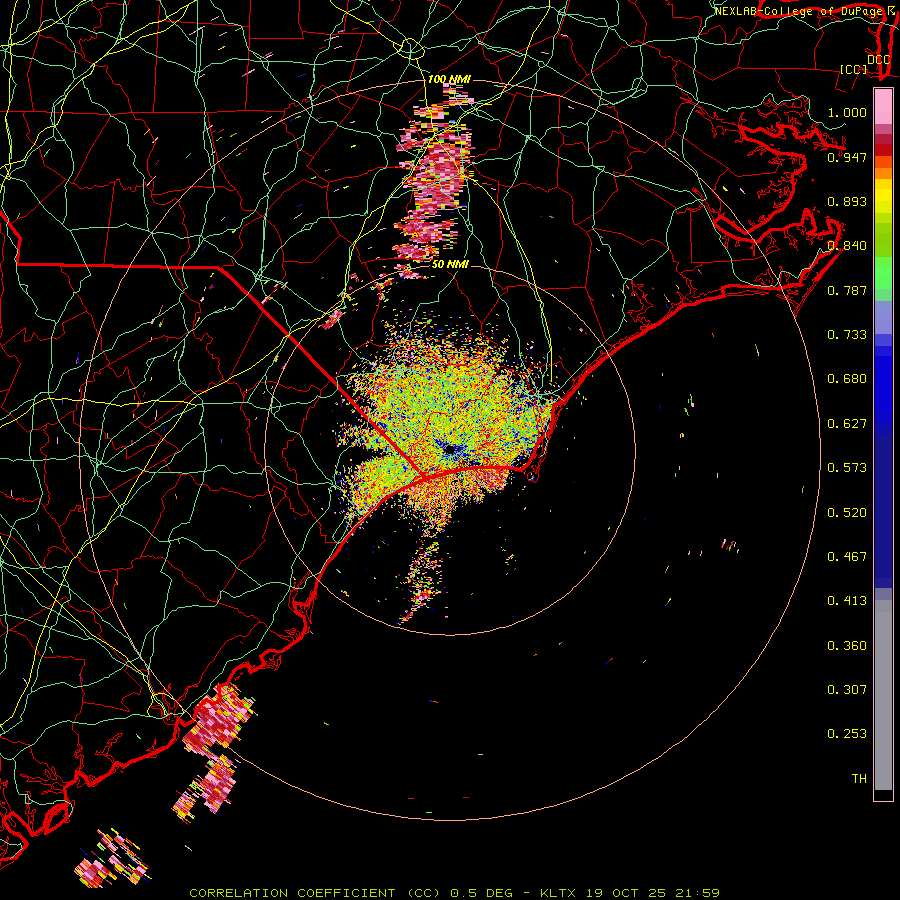Click the 0.947 scale value
900x900 pixels.
[x=847, y=157]
